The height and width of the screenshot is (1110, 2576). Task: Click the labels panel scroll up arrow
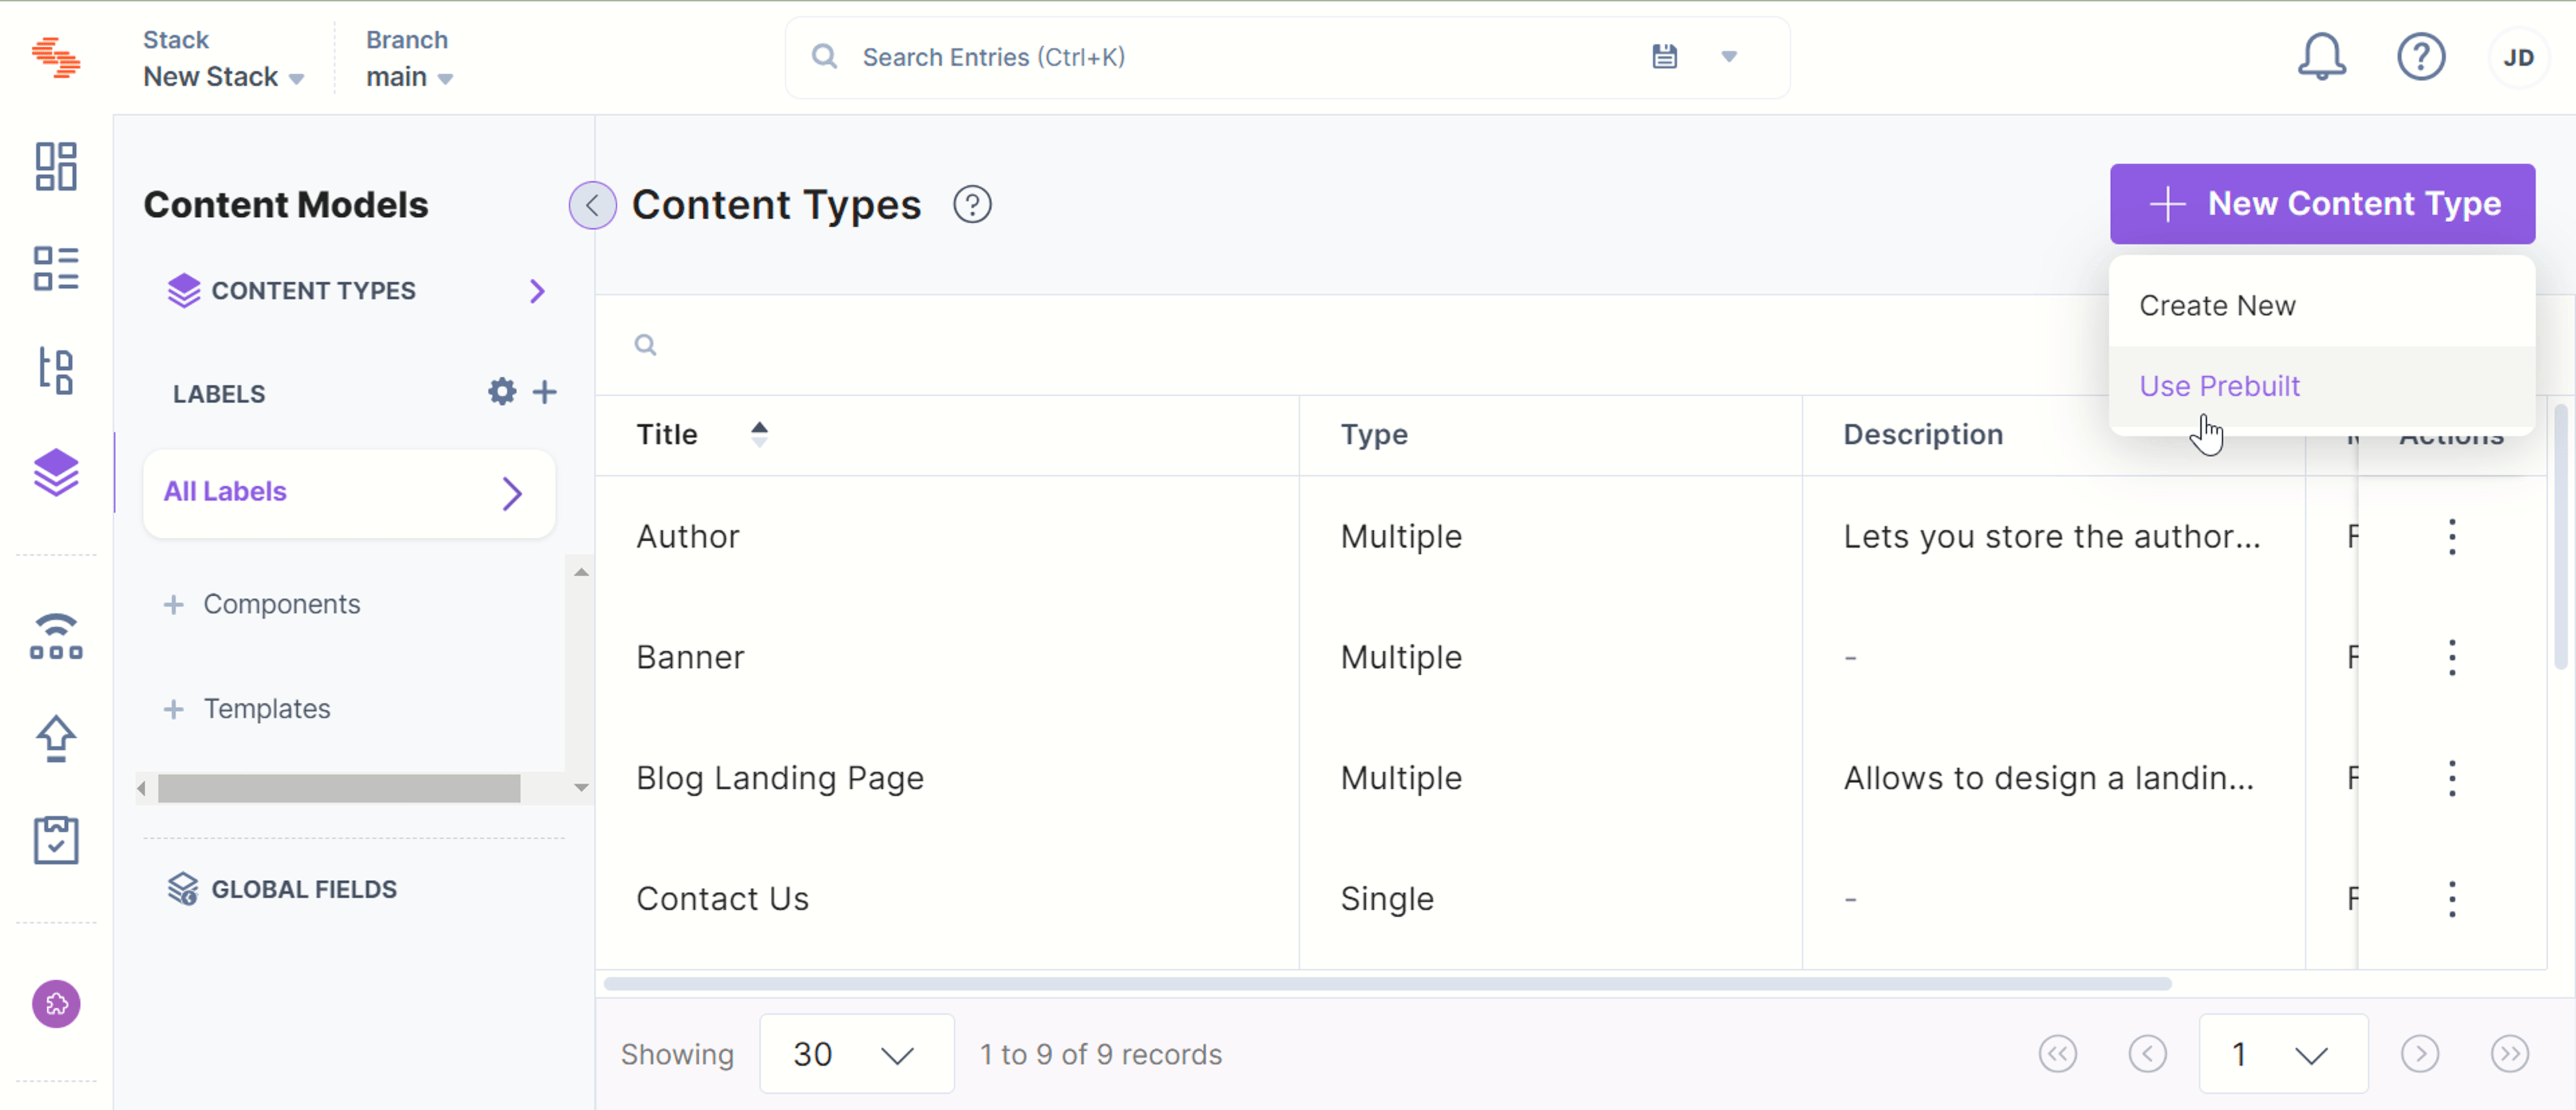[581, 572]
